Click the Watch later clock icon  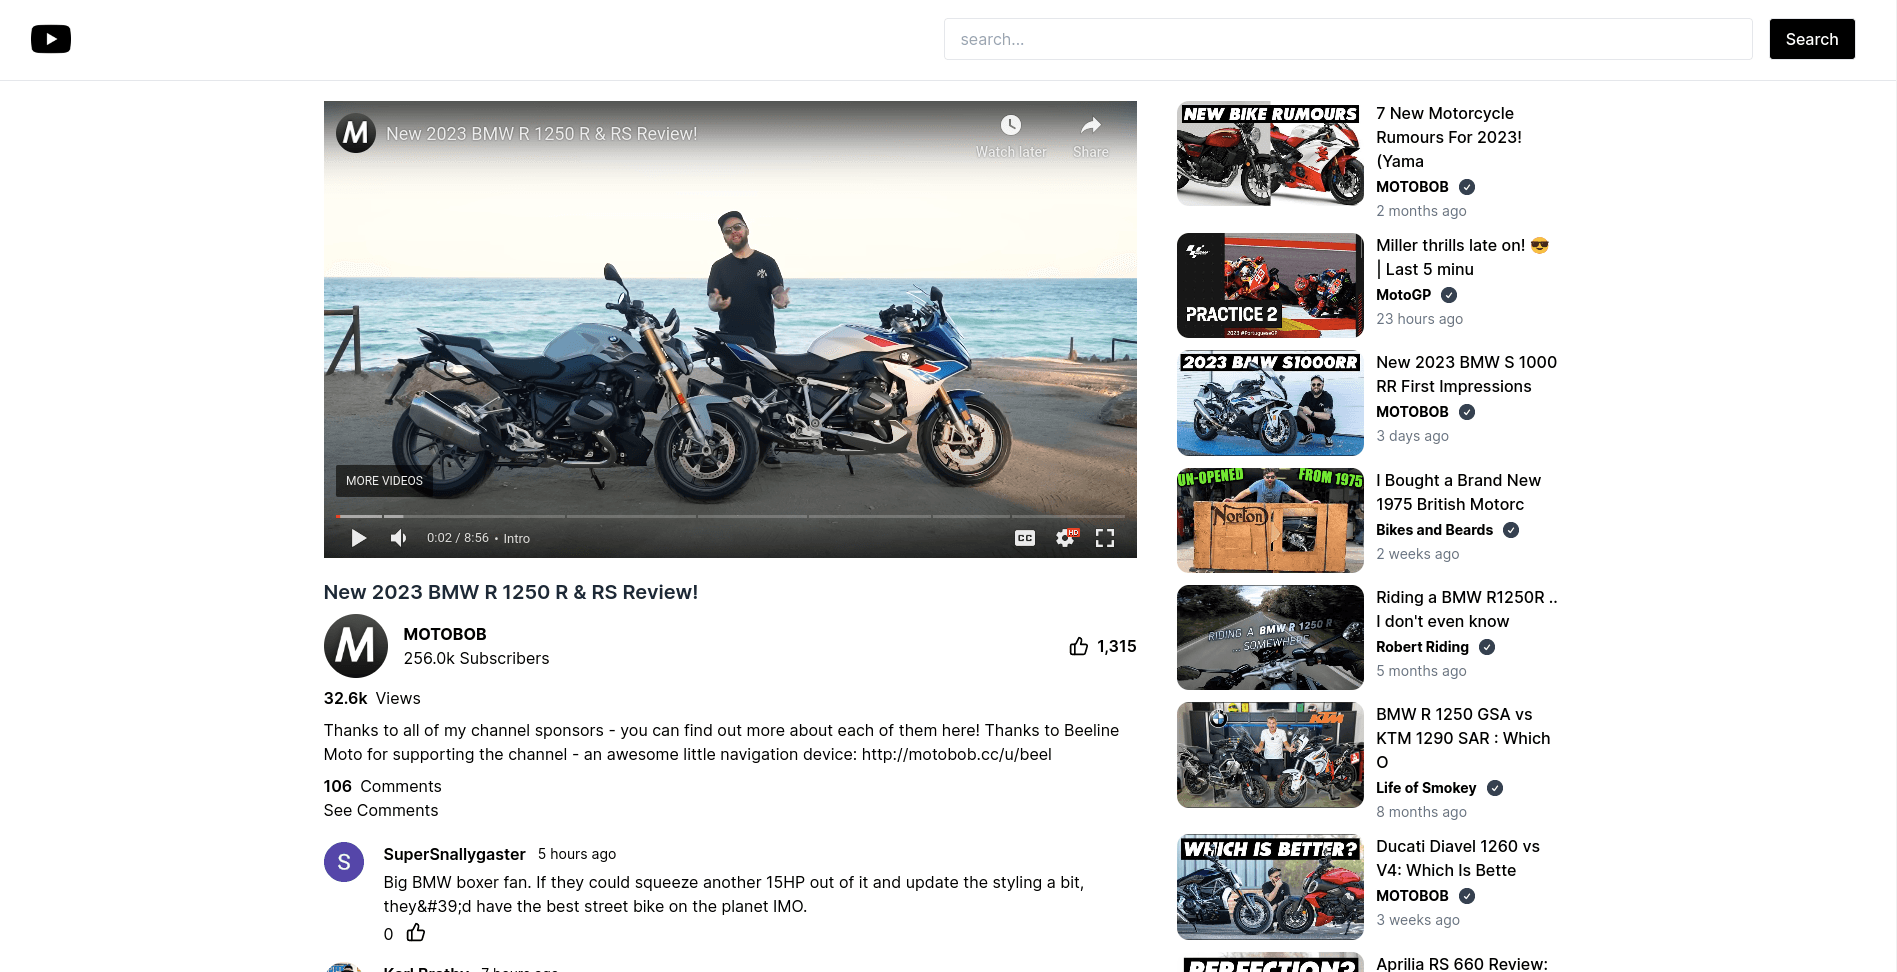click(x=1011, y=125)
